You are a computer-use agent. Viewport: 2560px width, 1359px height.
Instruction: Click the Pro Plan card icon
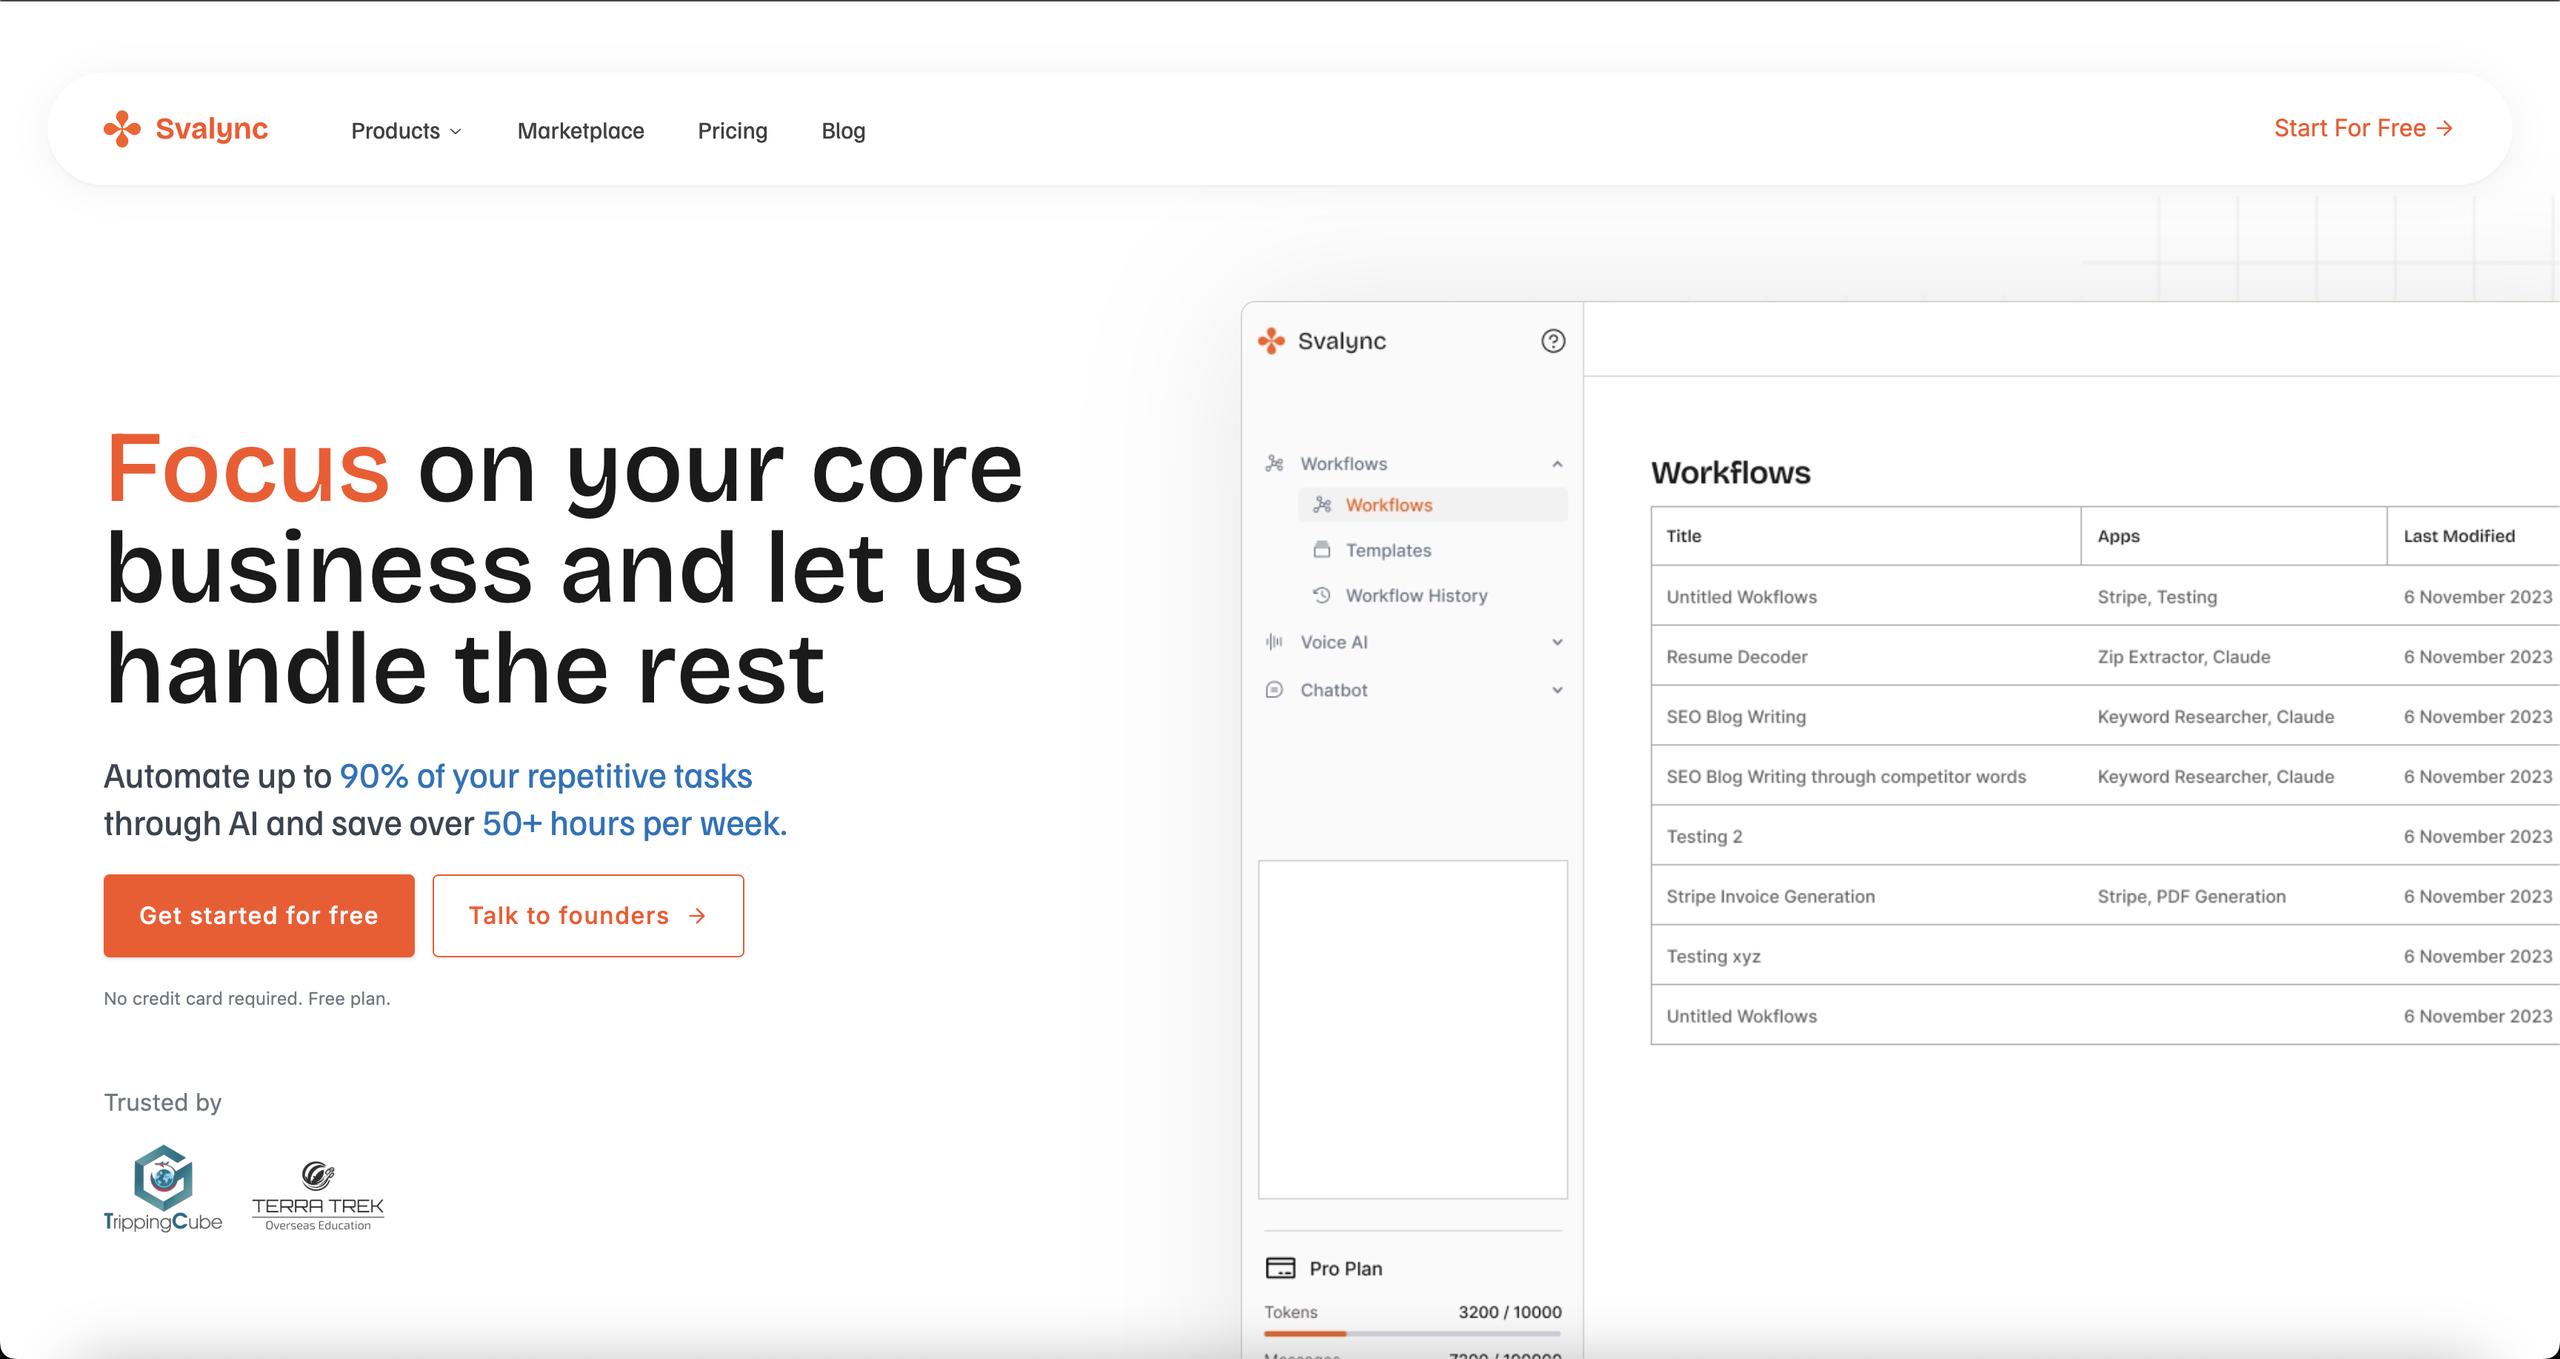pos(1280,1268)
